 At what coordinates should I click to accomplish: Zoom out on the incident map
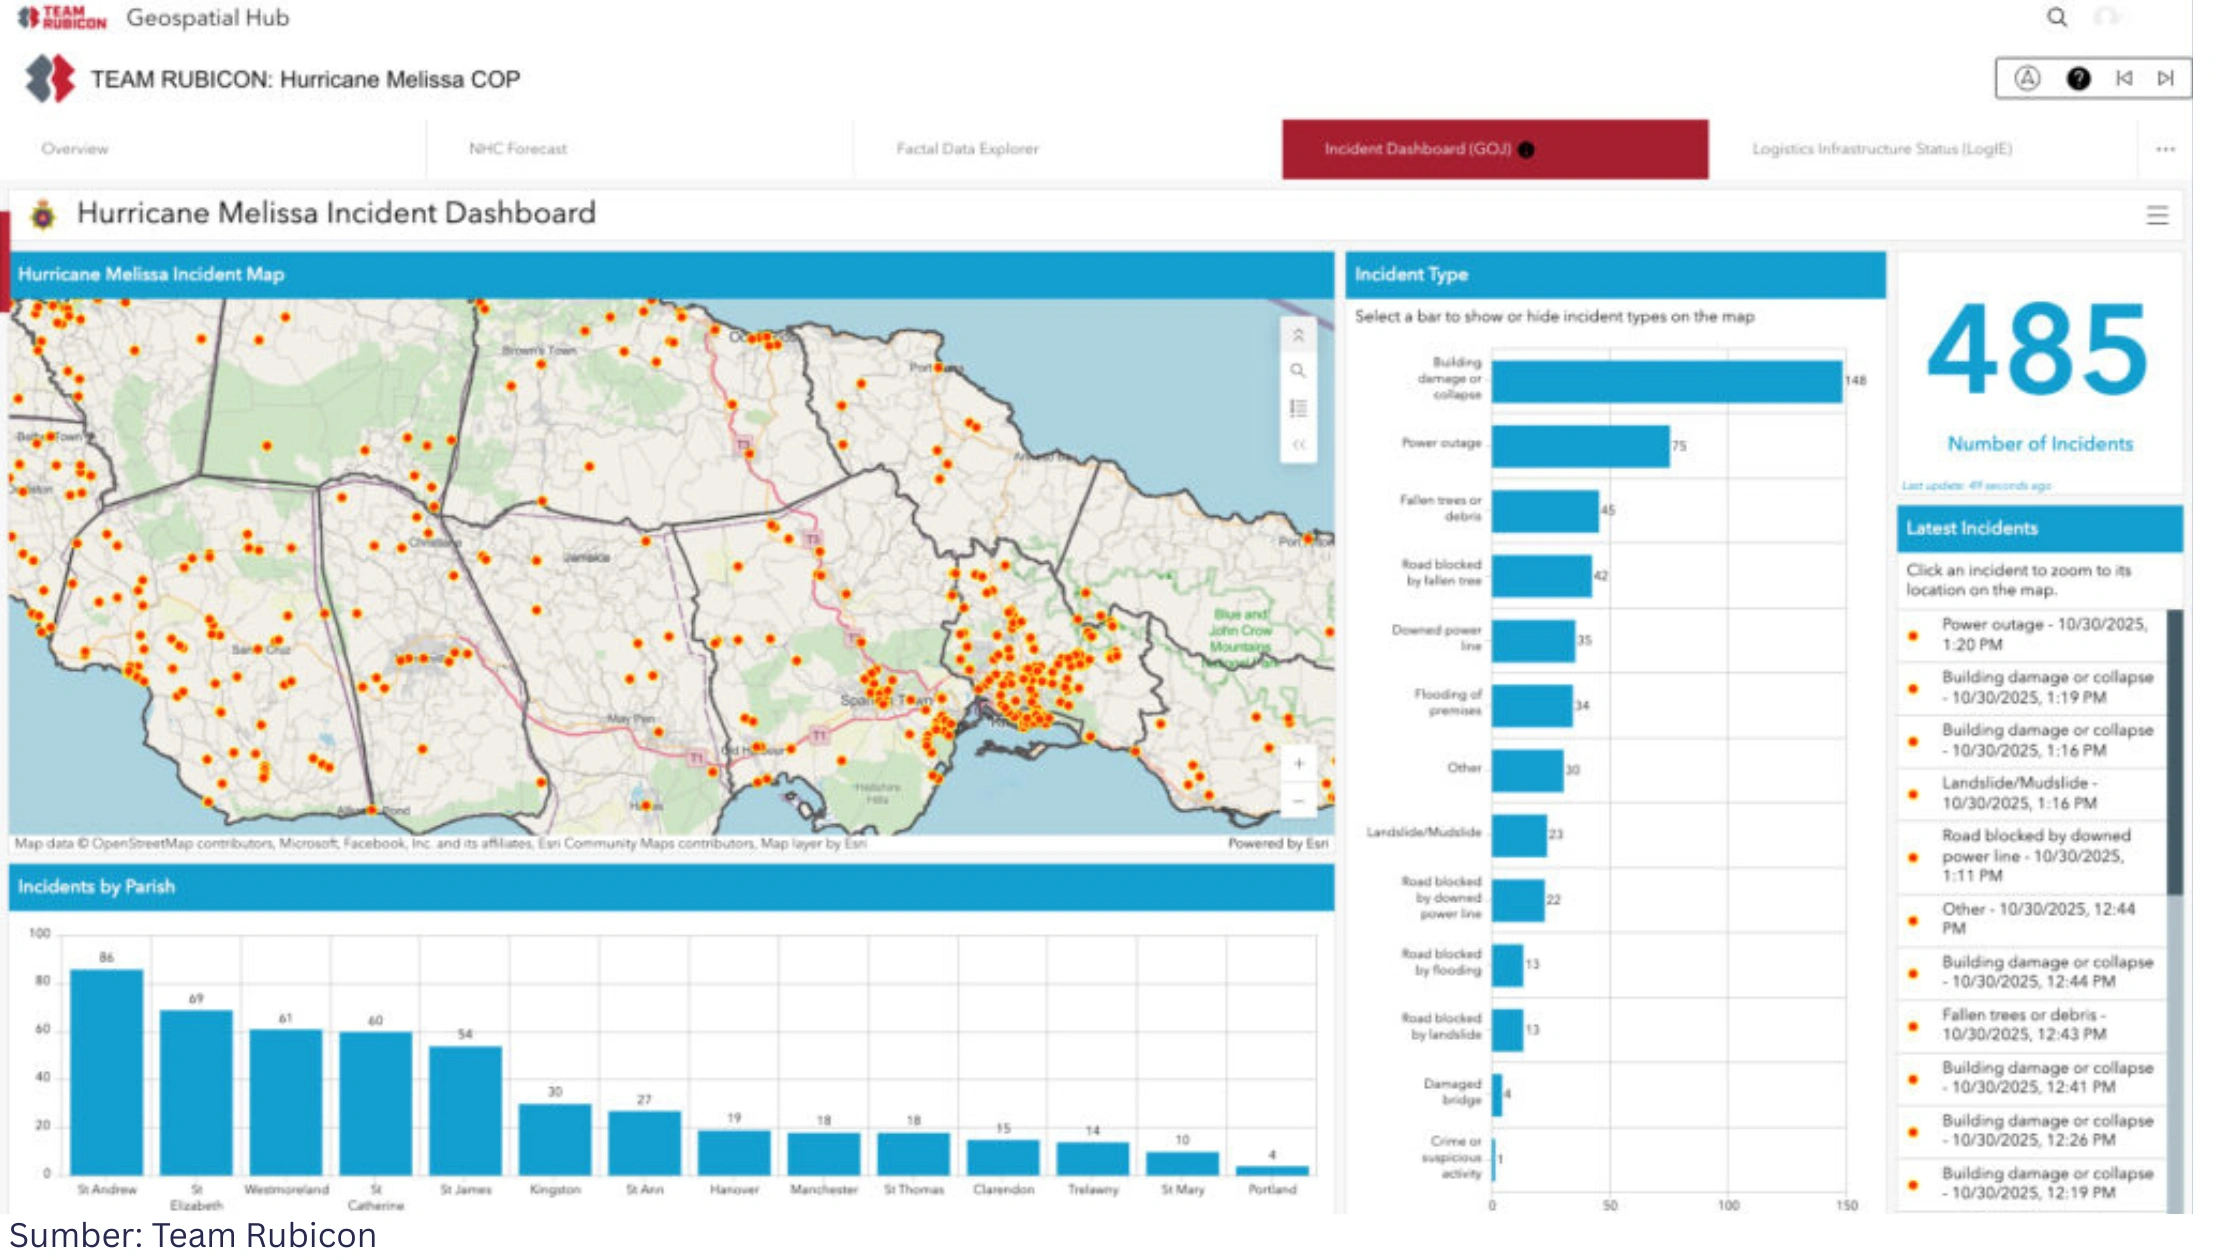pos(1298,801)
